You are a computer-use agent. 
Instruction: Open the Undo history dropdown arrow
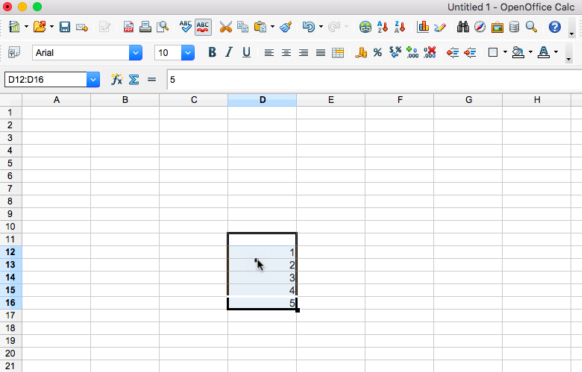tap(321, 27)
